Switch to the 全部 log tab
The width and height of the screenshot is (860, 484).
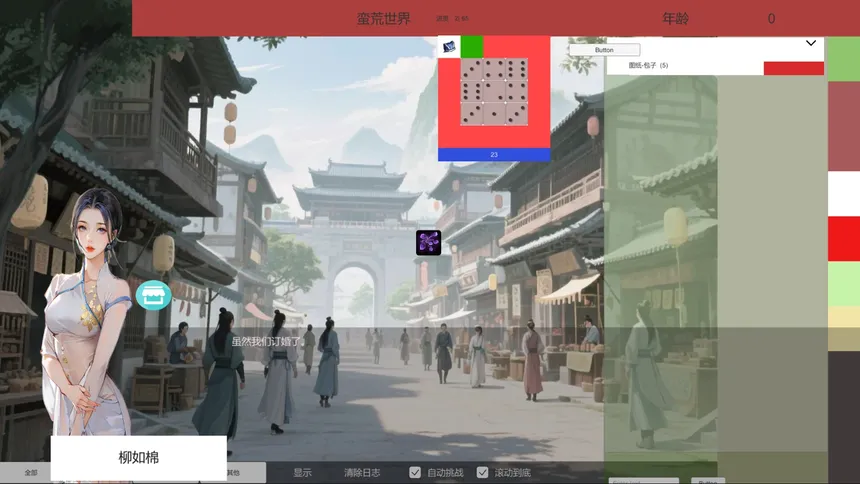tap(31, 472)
